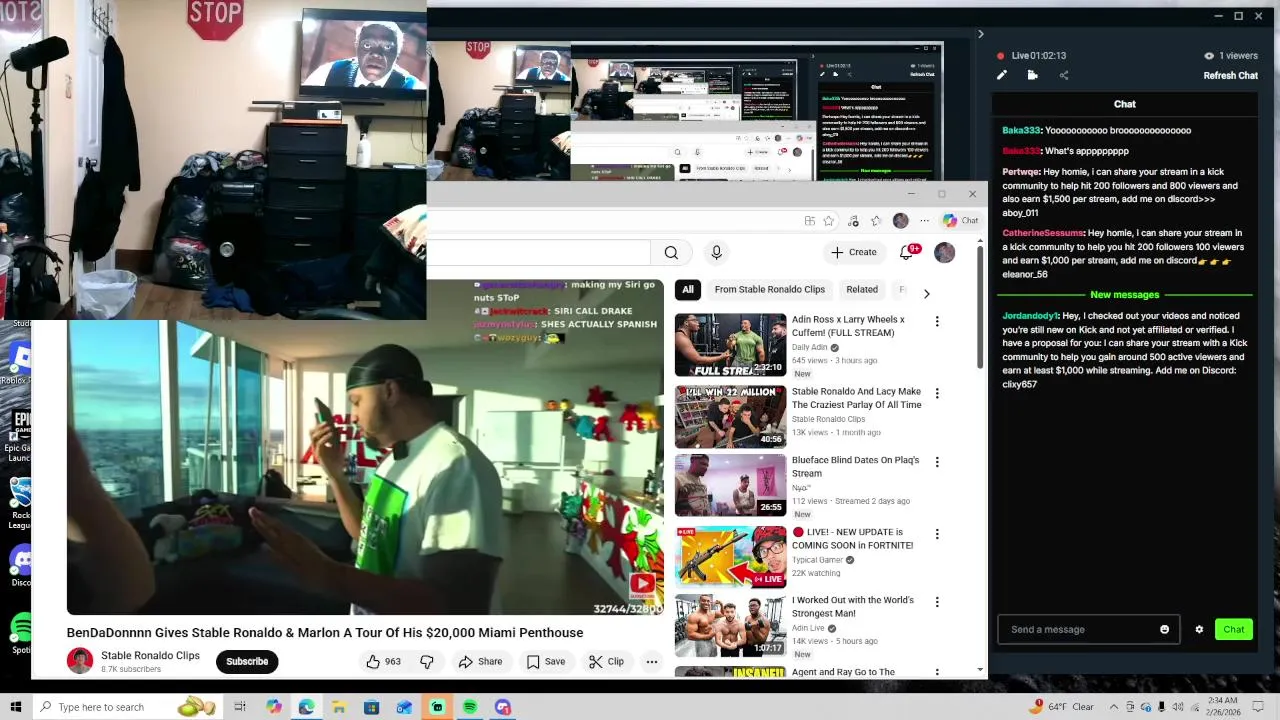
Task: Open Spotify from the taskbar
Action: [x=470, y=707]
